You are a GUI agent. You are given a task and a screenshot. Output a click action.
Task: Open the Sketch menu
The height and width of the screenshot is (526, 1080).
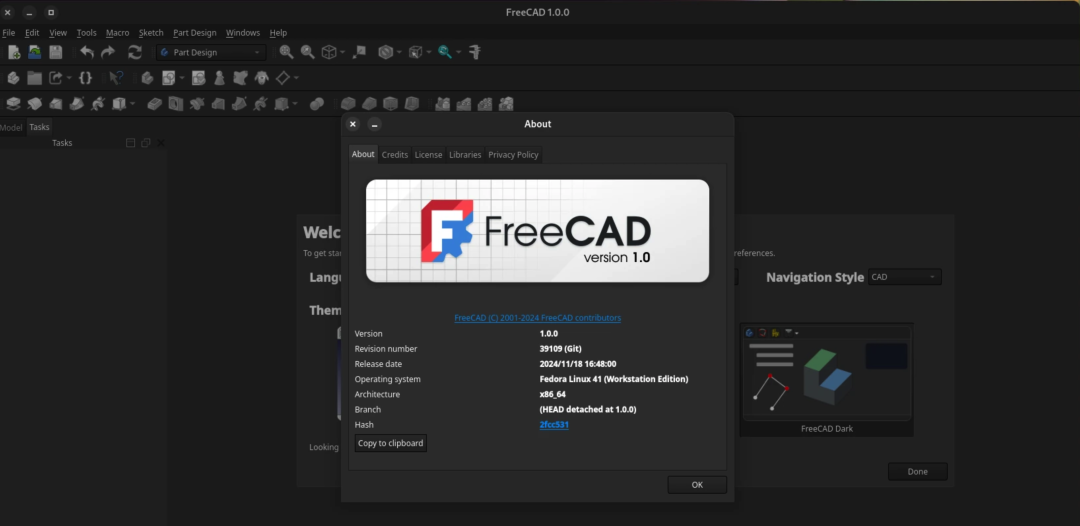pos(151,32)
